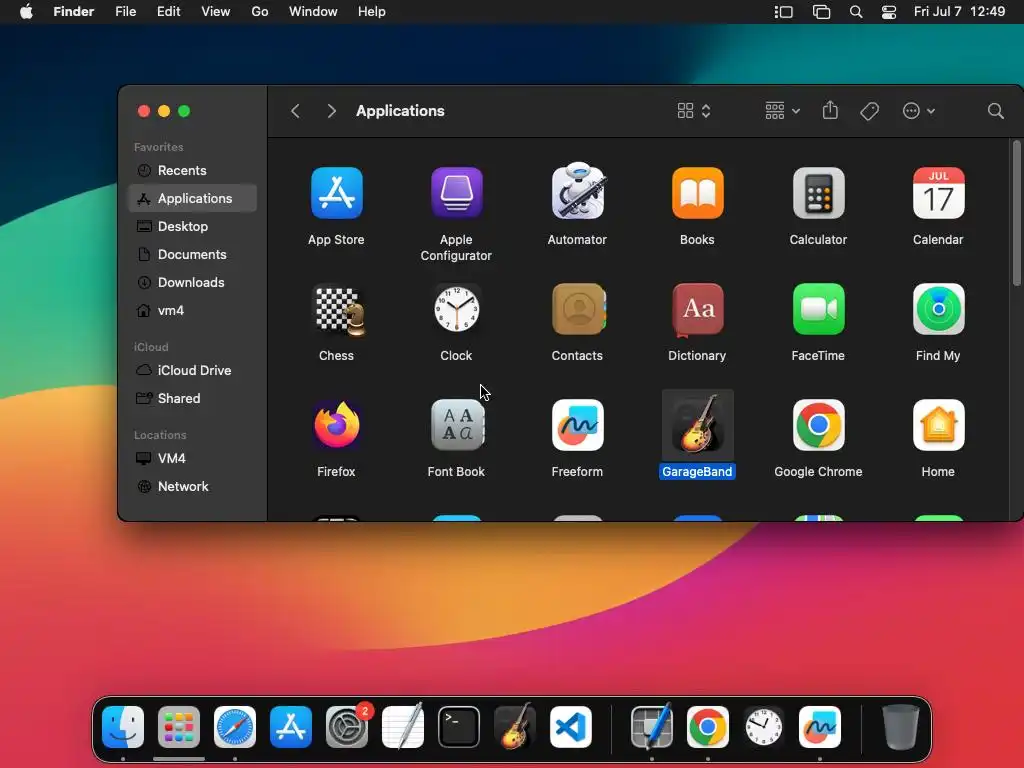Open the View menu

(x=216, y=12)
